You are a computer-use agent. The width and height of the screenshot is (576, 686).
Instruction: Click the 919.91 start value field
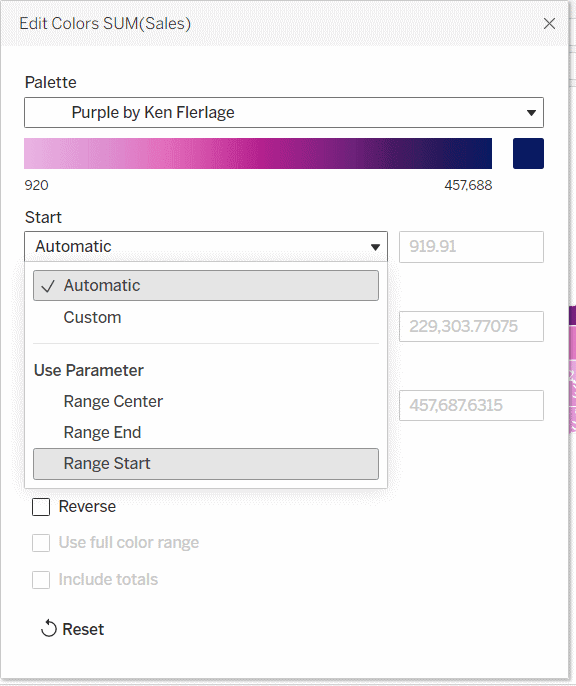coord(471,247)
